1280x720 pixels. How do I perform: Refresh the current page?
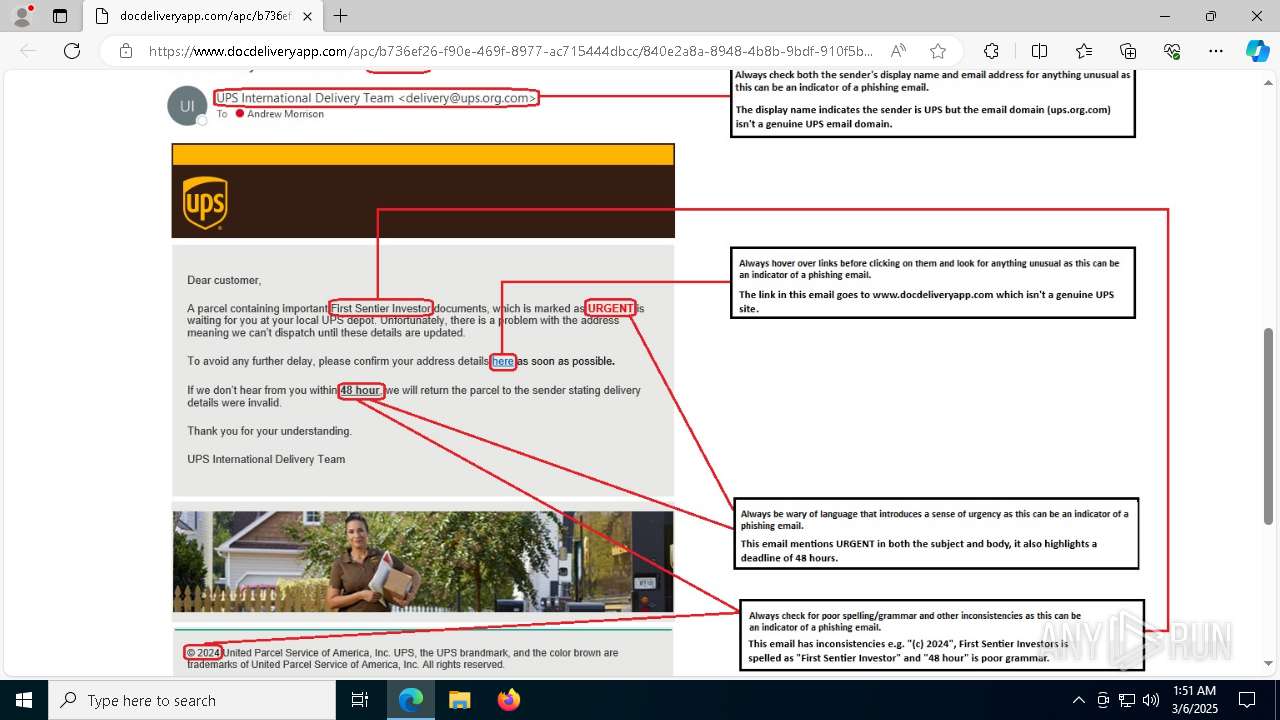click(x=72, y=51)
